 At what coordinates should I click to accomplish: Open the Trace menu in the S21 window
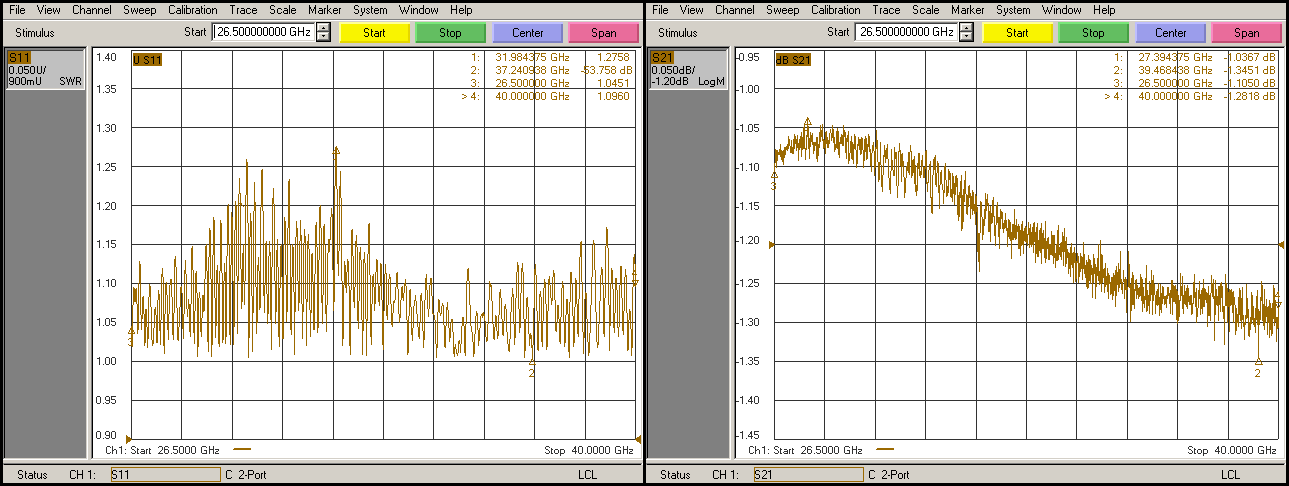(x=886, y=10)
